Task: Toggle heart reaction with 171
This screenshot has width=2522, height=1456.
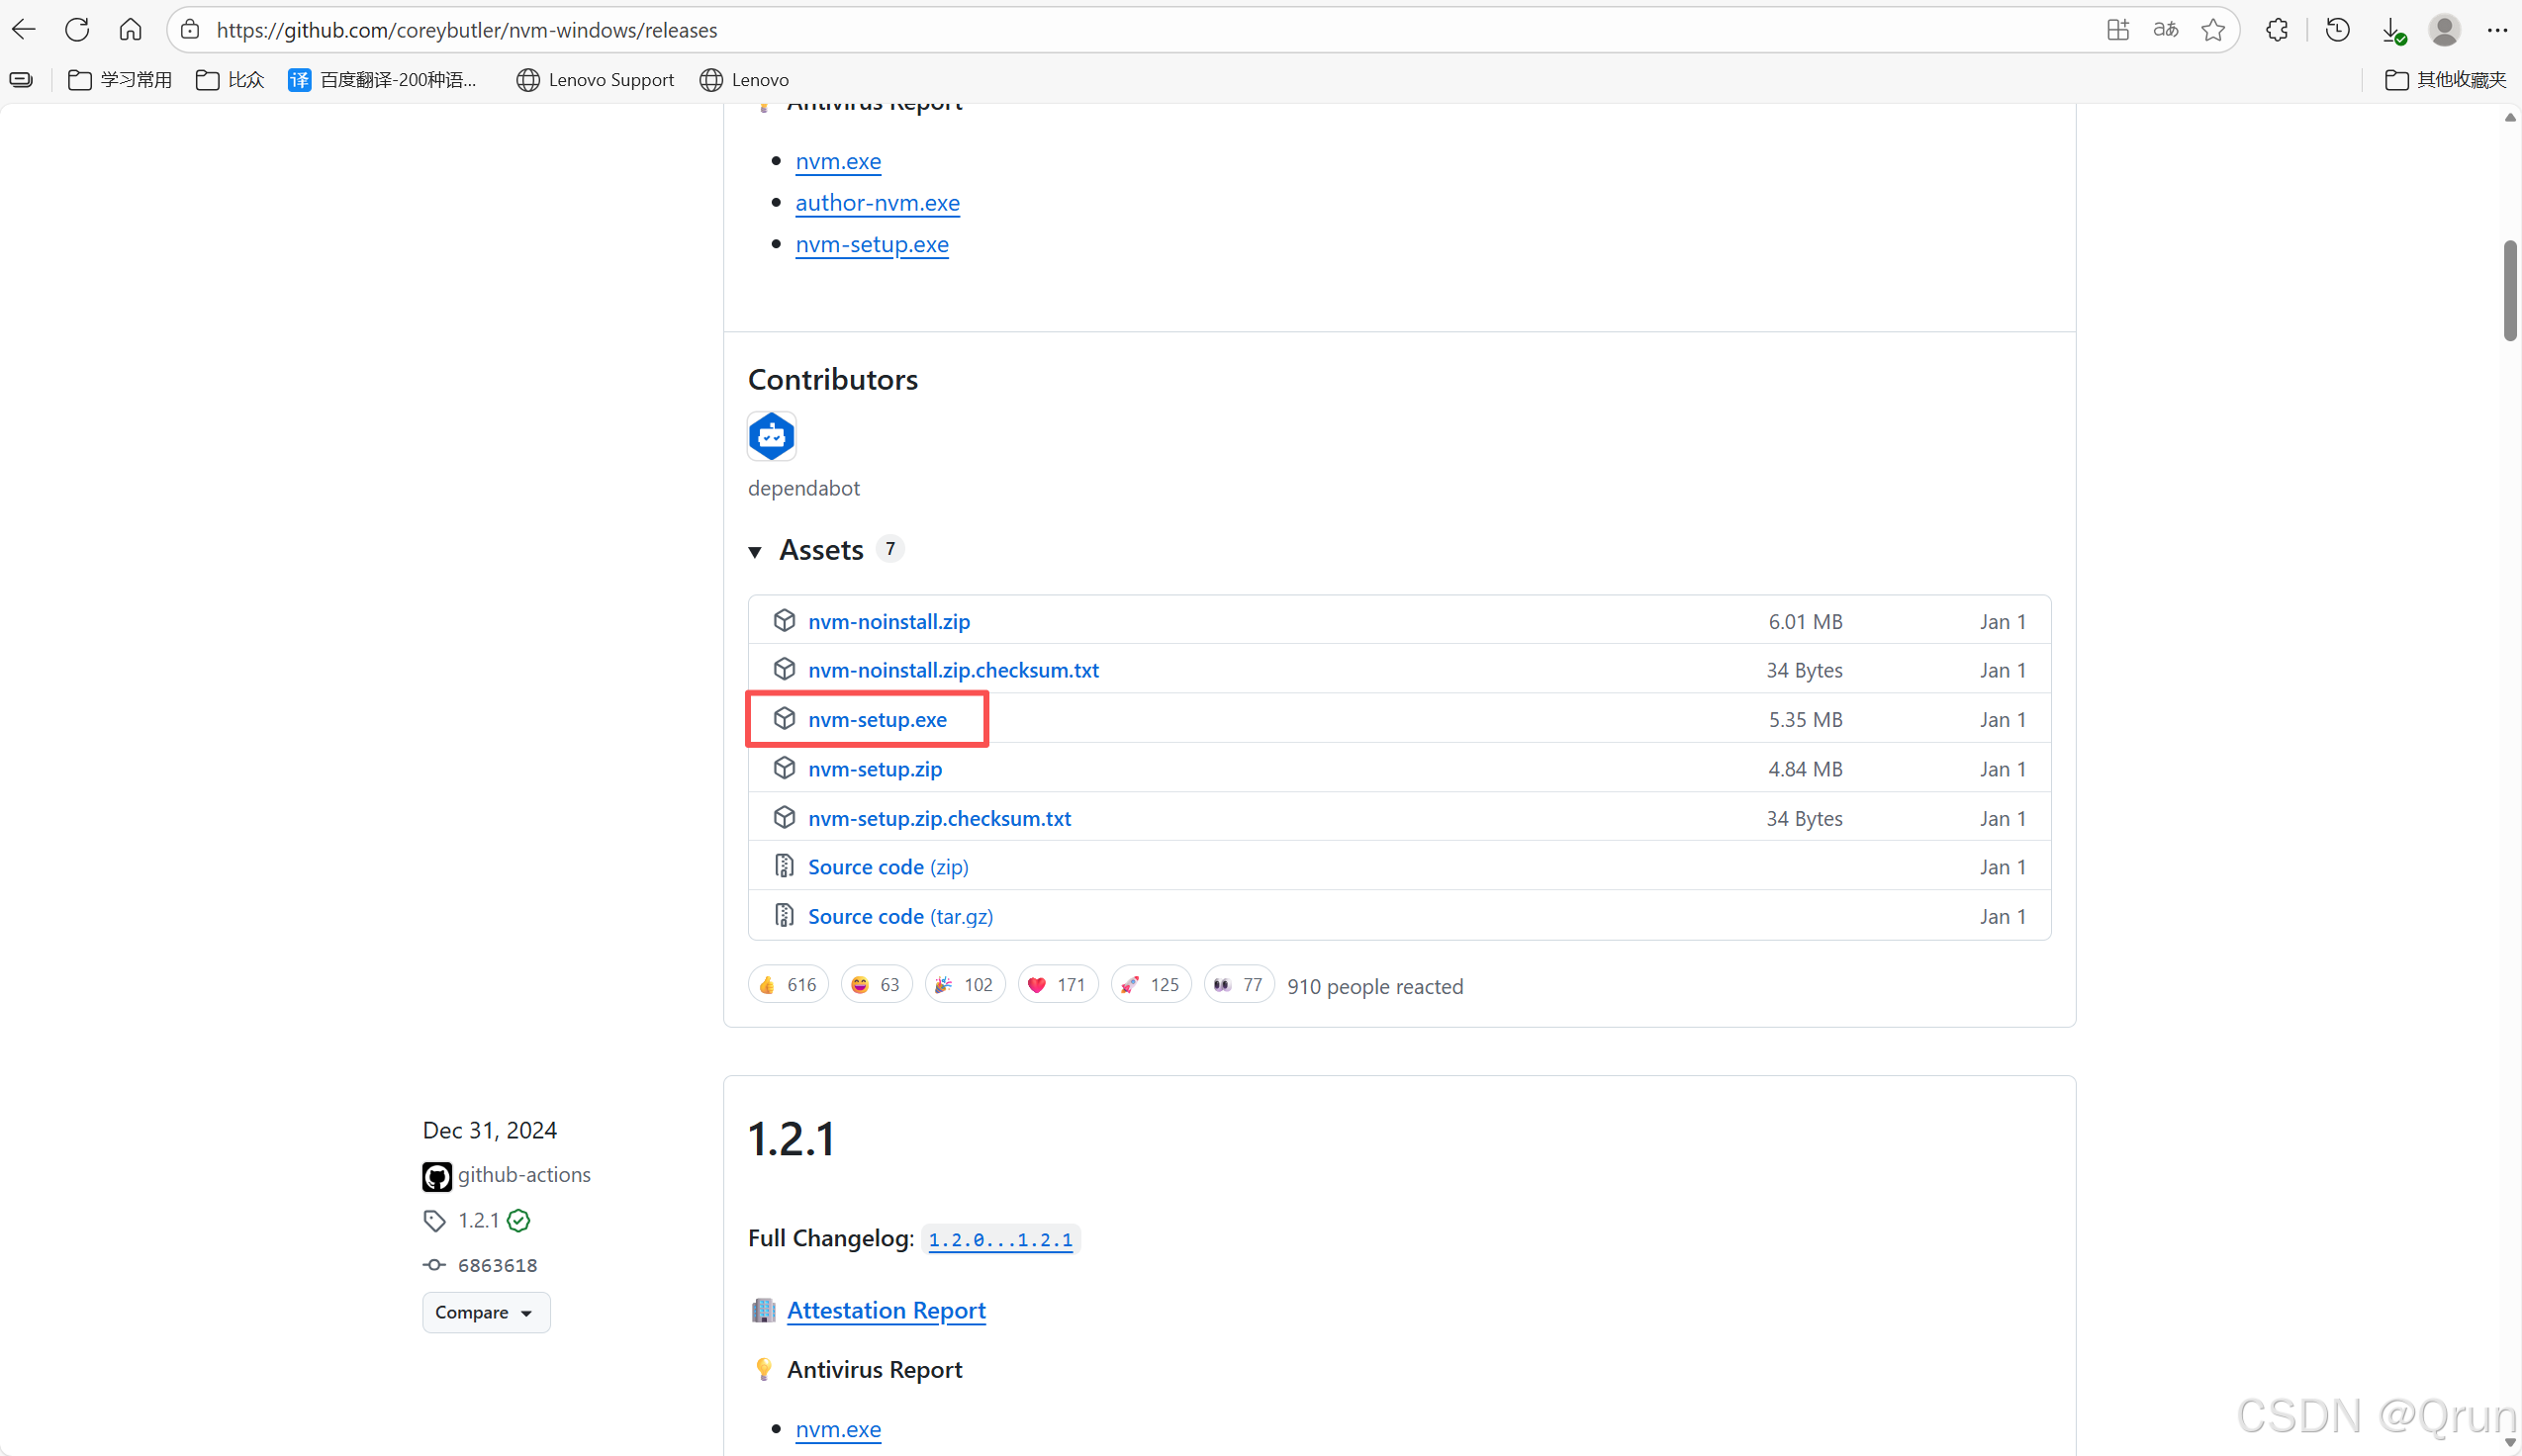Action: [1057, 985]
